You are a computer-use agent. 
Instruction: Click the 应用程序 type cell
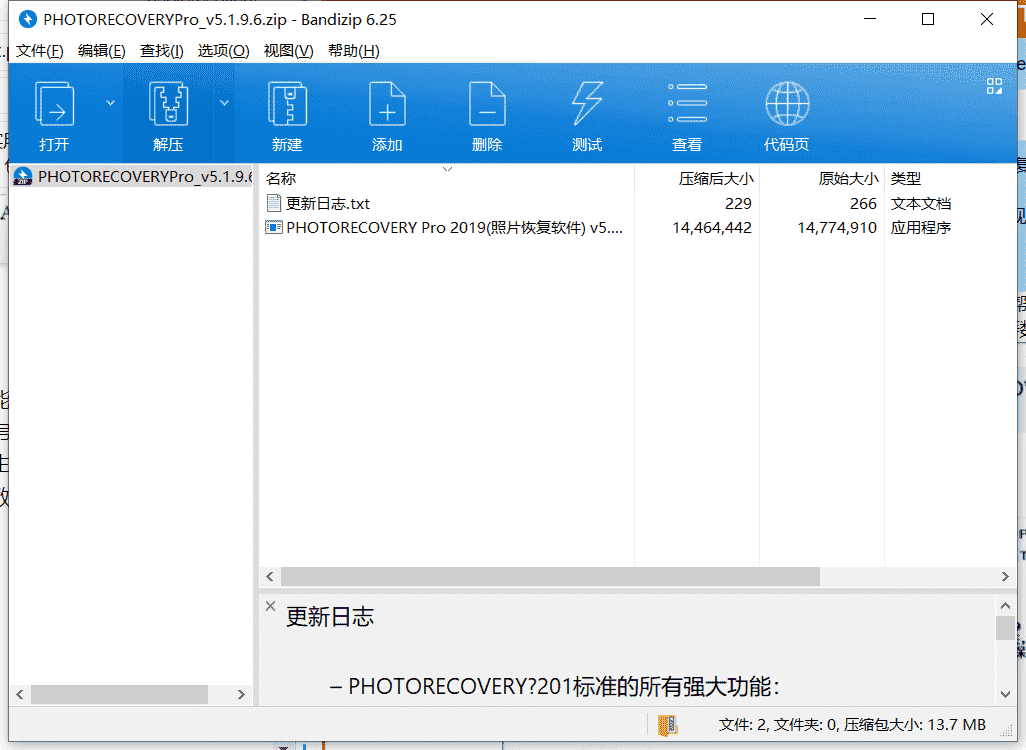tap(921, 228)
